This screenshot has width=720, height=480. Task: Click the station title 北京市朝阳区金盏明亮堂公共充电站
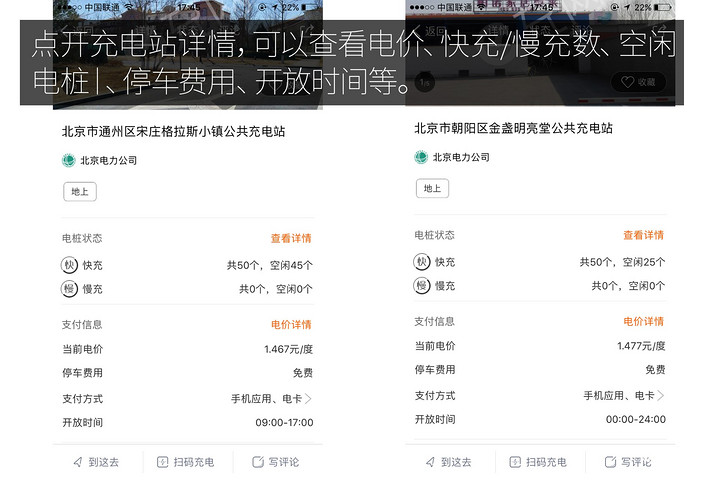point(513,129)
